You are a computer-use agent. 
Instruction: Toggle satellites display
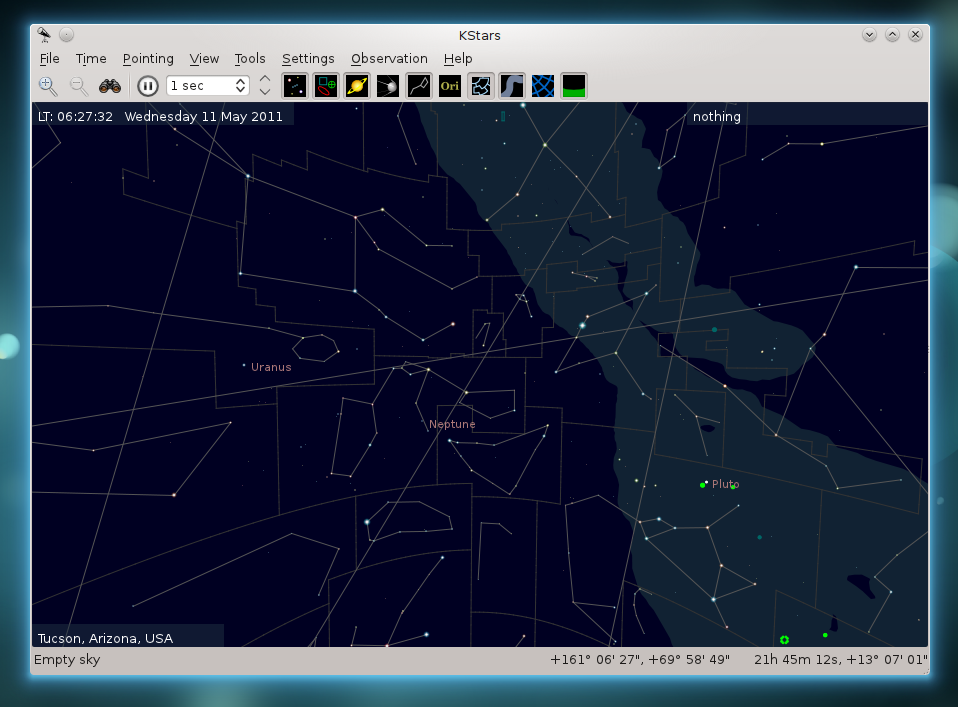point(388,86)
